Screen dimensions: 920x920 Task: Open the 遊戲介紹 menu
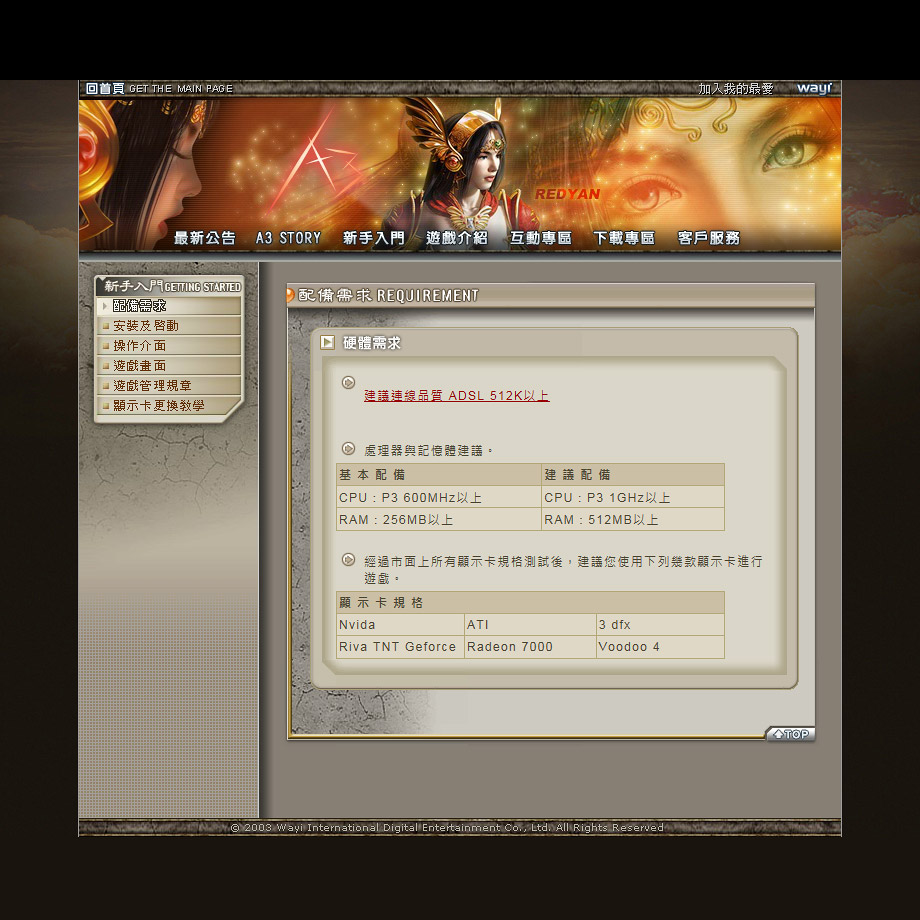(x=457, y=238)
